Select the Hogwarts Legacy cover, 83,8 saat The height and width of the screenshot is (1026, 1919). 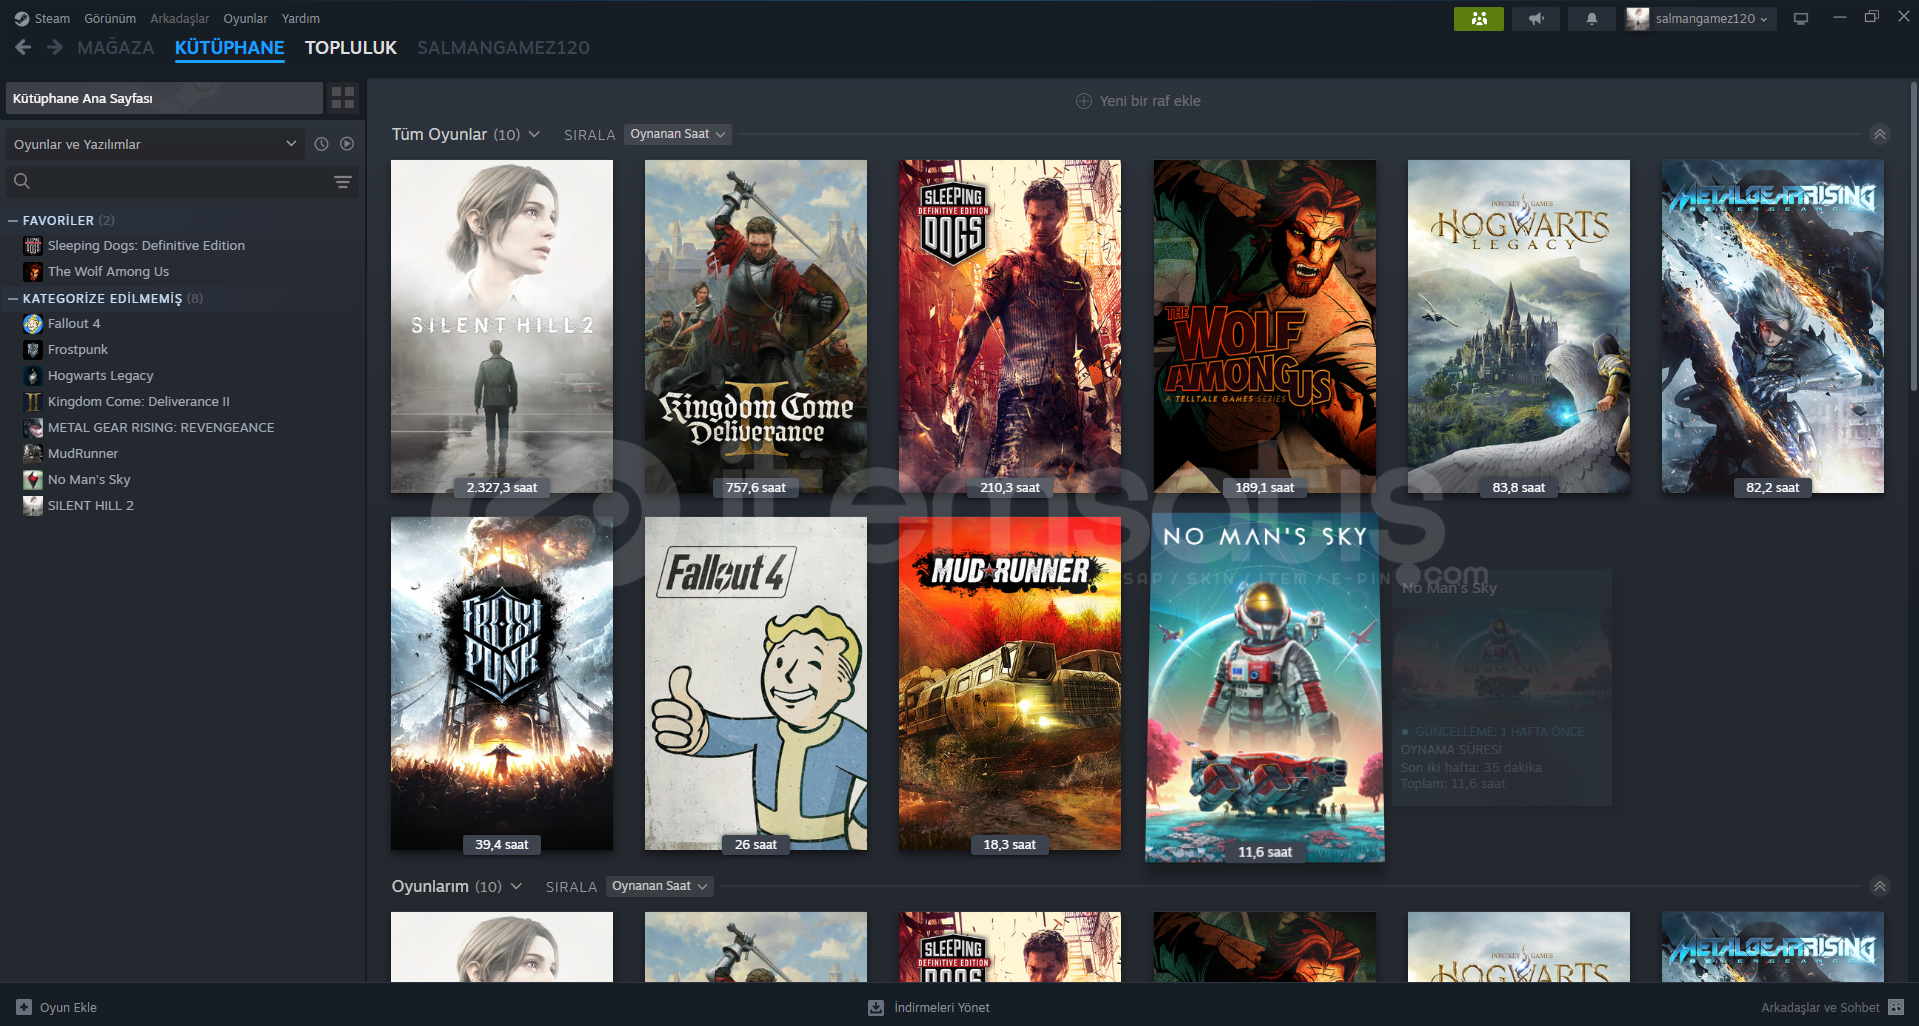click(1519, 326)
